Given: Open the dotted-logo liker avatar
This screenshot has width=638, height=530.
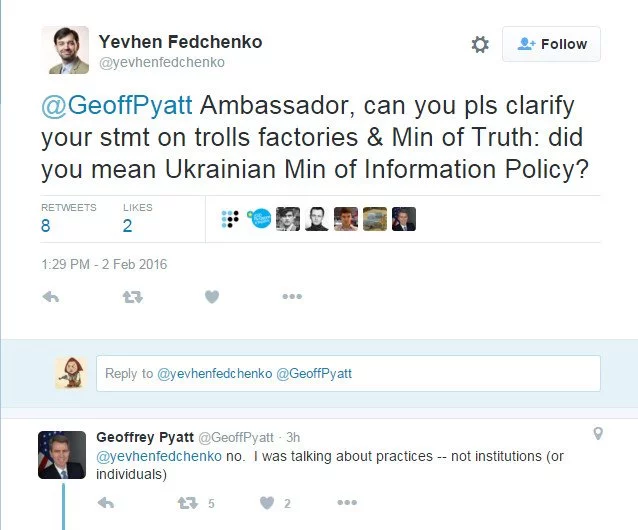Looking at the screenshot, I should pyautogui.click(x=230, y=218).
